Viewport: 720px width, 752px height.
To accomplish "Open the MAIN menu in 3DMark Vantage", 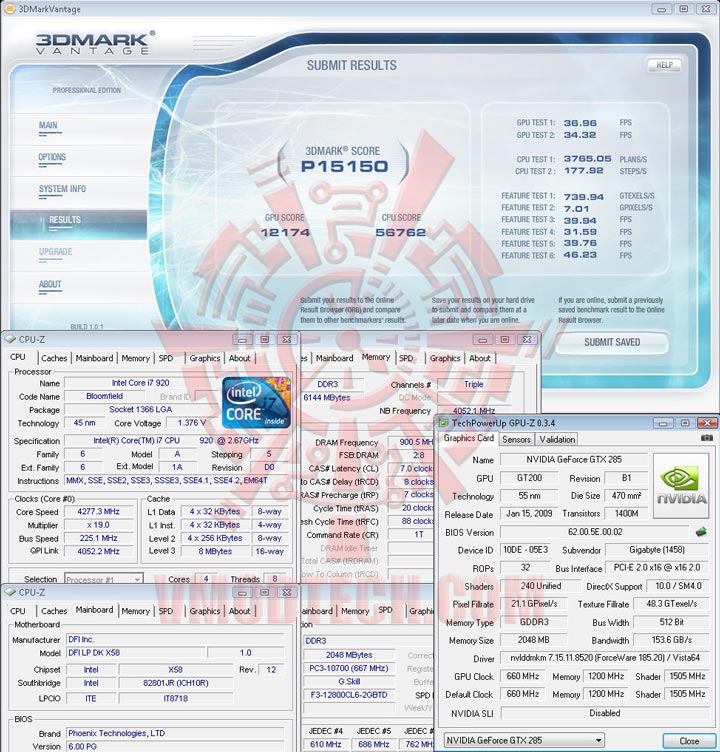I will [48, 125].
